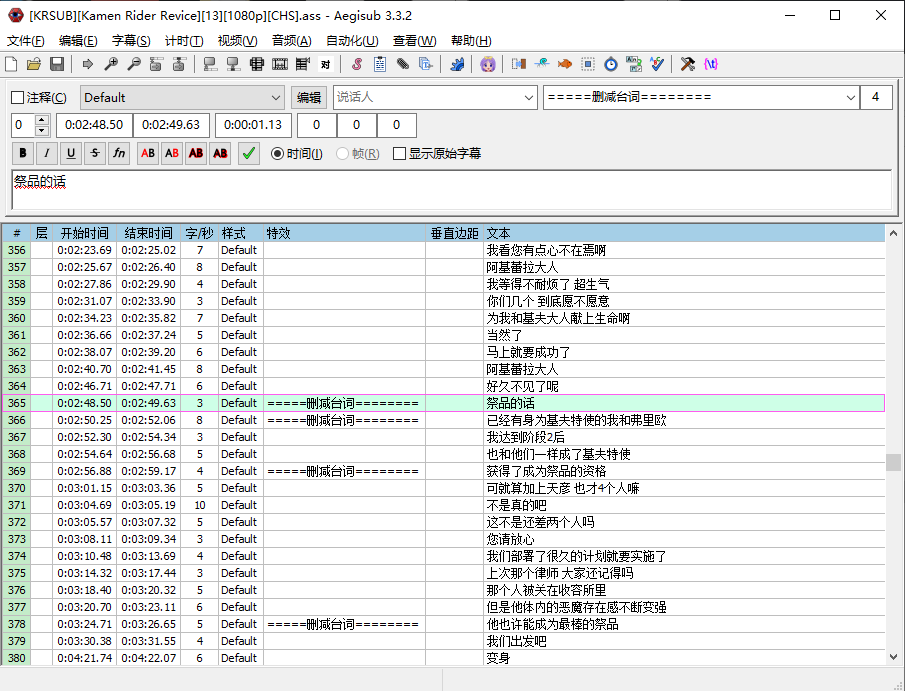
Task: Click the 编辑 style edit button
Action: point(308,98)
